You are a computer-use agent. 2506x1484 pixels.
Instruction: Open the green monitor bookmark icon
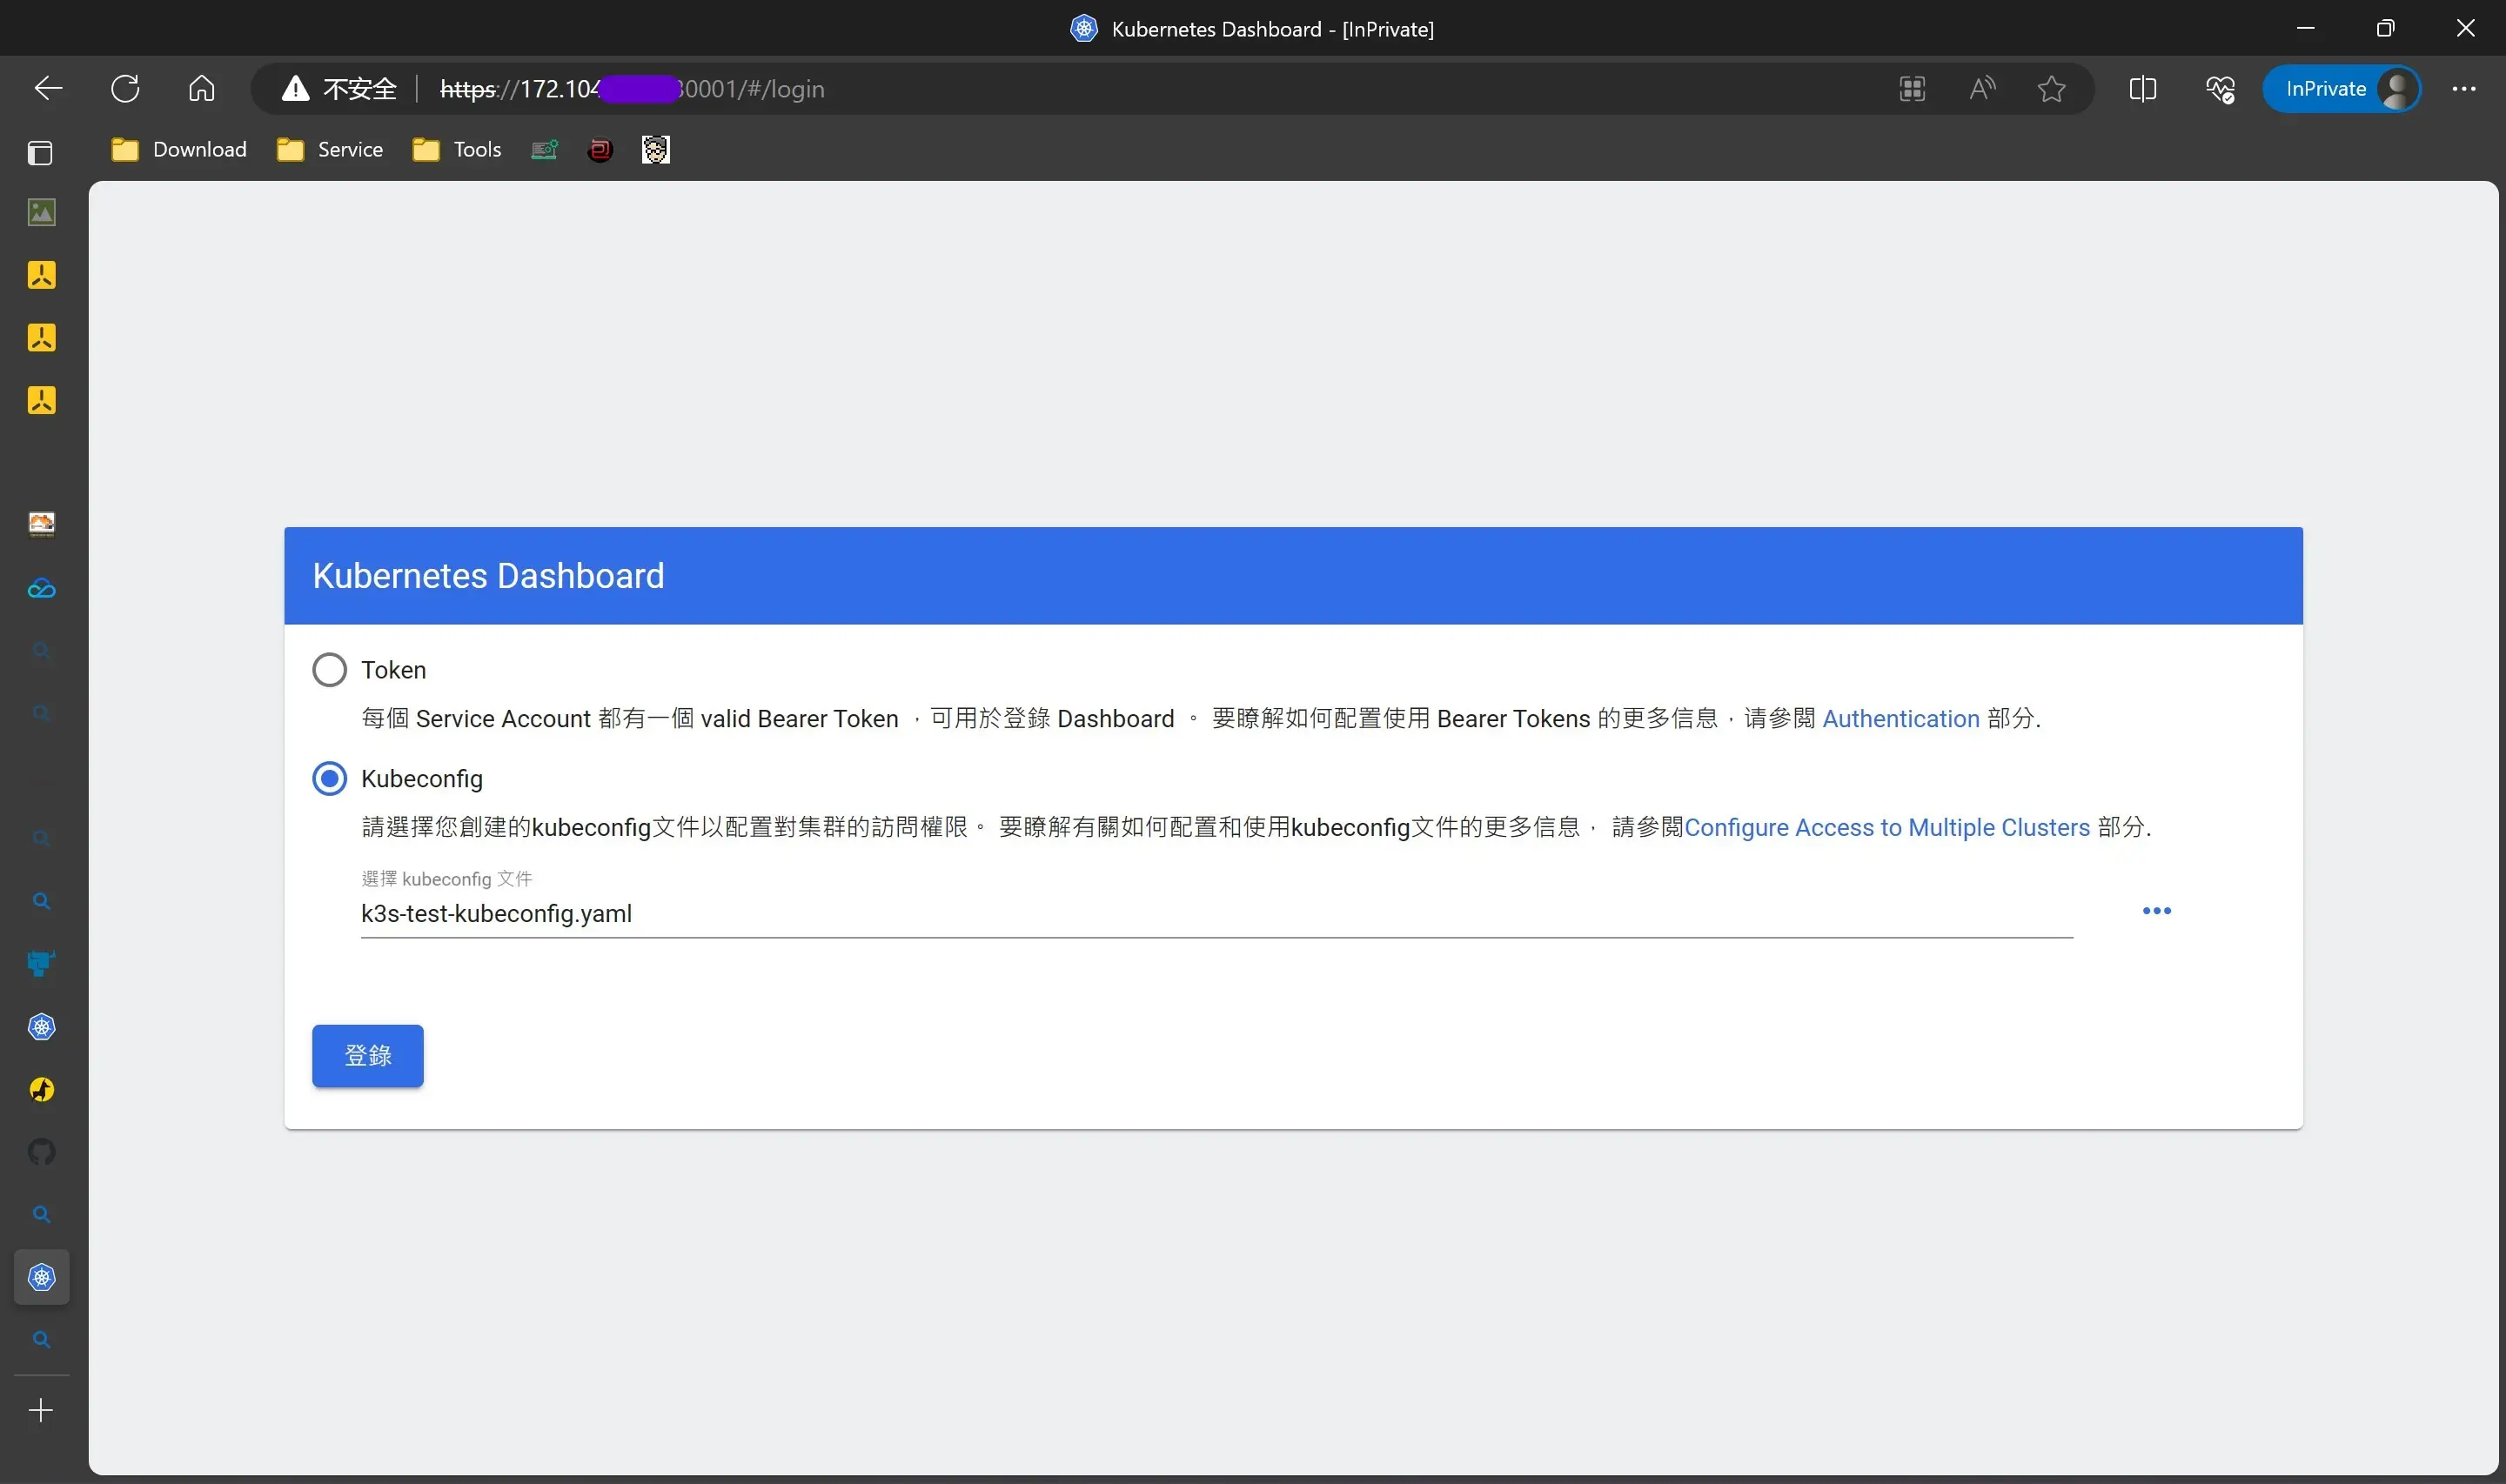tap(544, 150)
